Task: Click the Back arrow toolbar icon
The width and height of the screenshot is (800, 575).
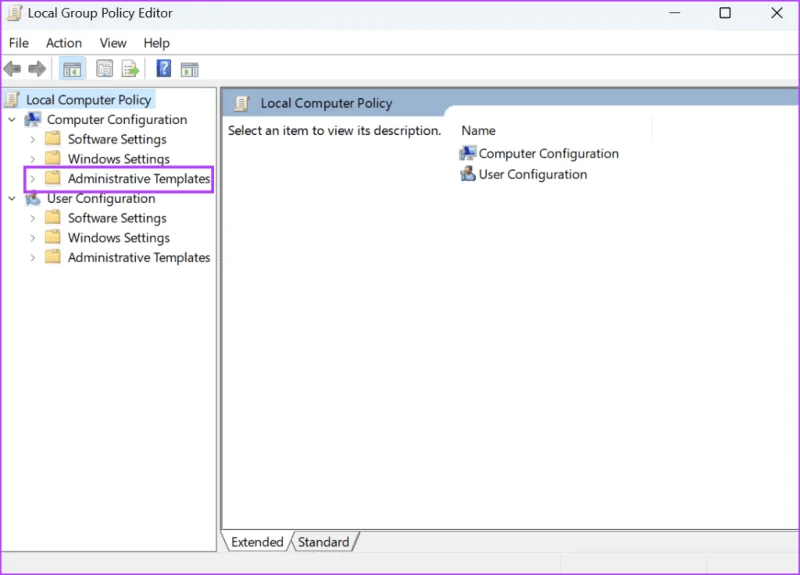Action: [12, 68]
